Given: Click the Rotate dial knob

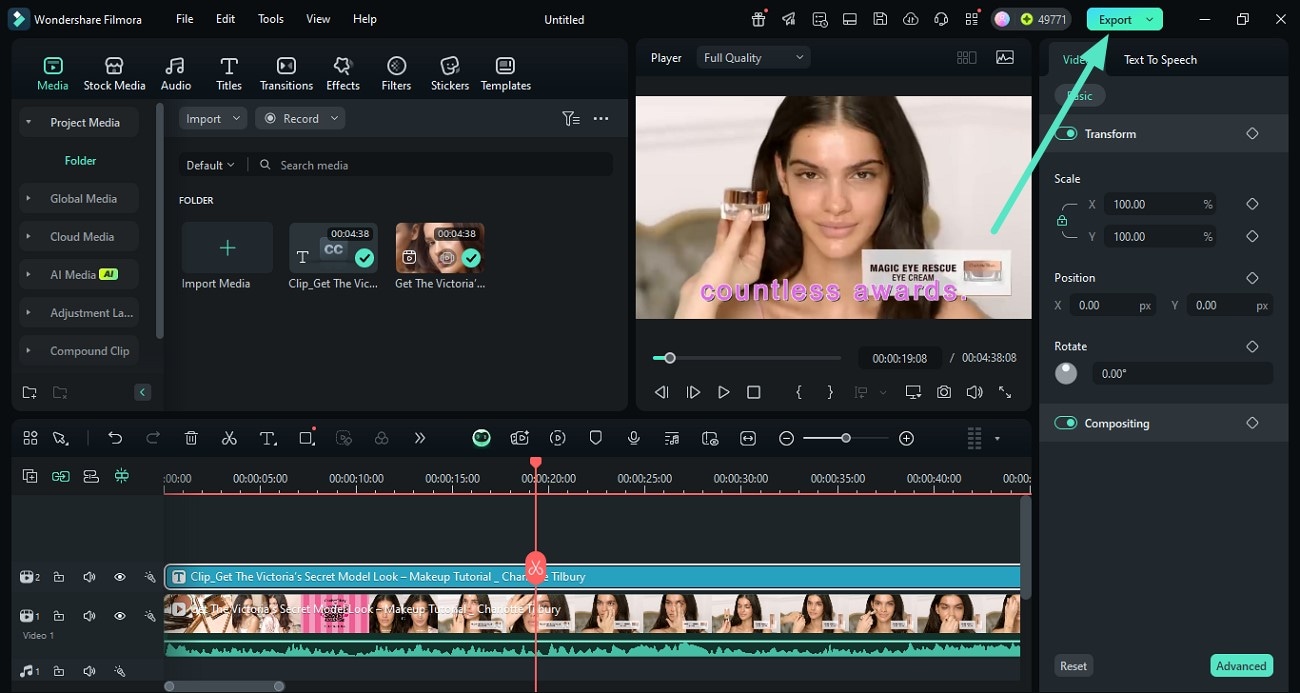Looking at the screenshot, I should (x=1066, y=373).
